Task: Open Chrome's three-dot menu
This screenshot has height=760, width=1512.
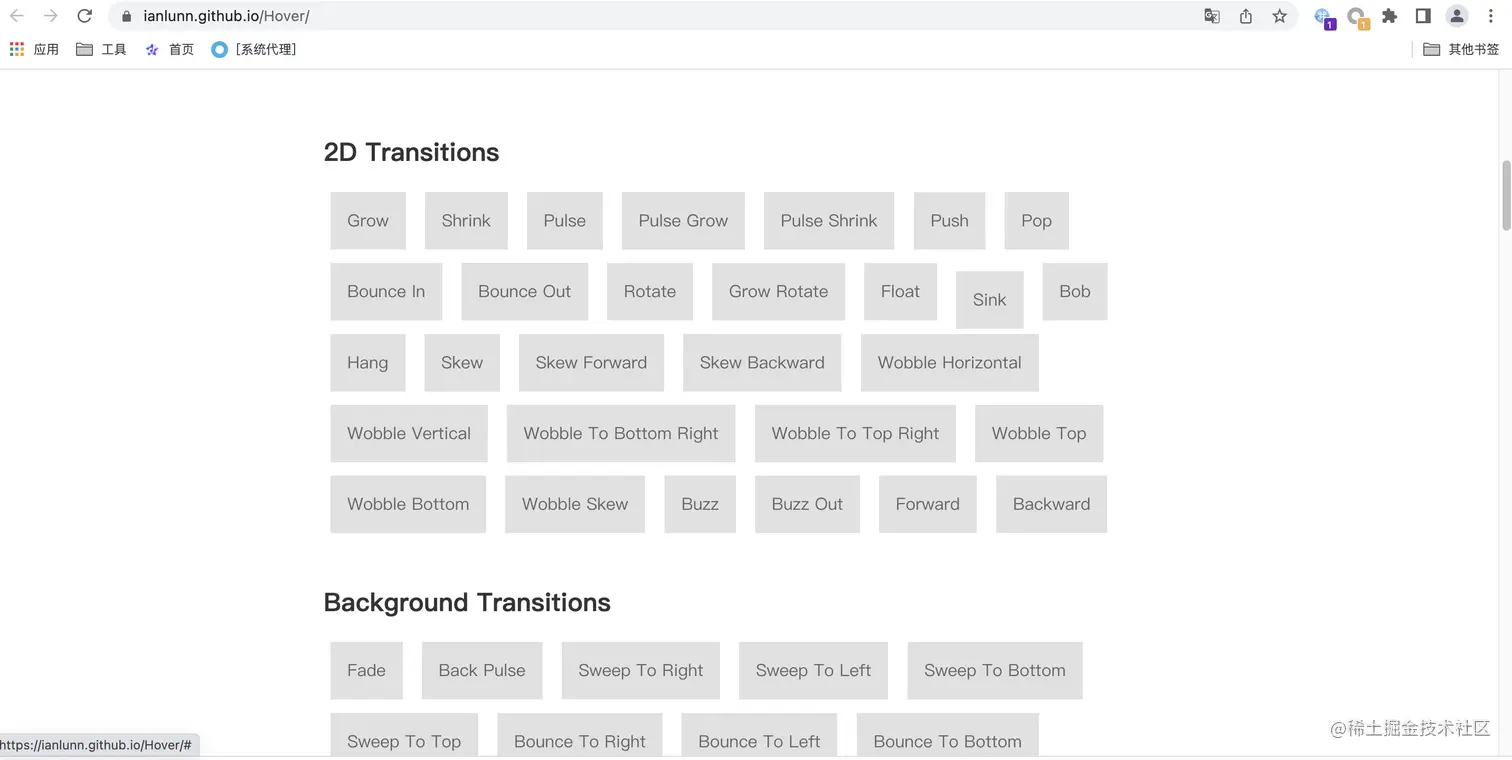Action: (1491, 16)
